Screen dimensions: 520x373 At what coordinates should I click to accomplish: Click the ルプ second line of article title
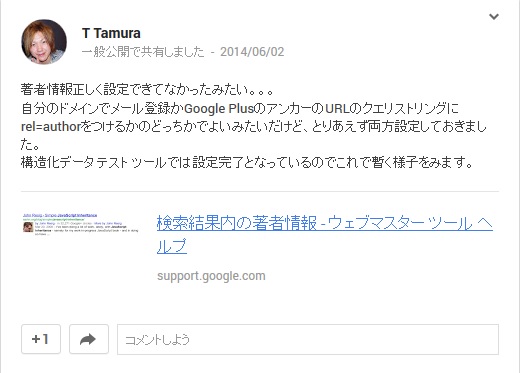pos(172,246)
